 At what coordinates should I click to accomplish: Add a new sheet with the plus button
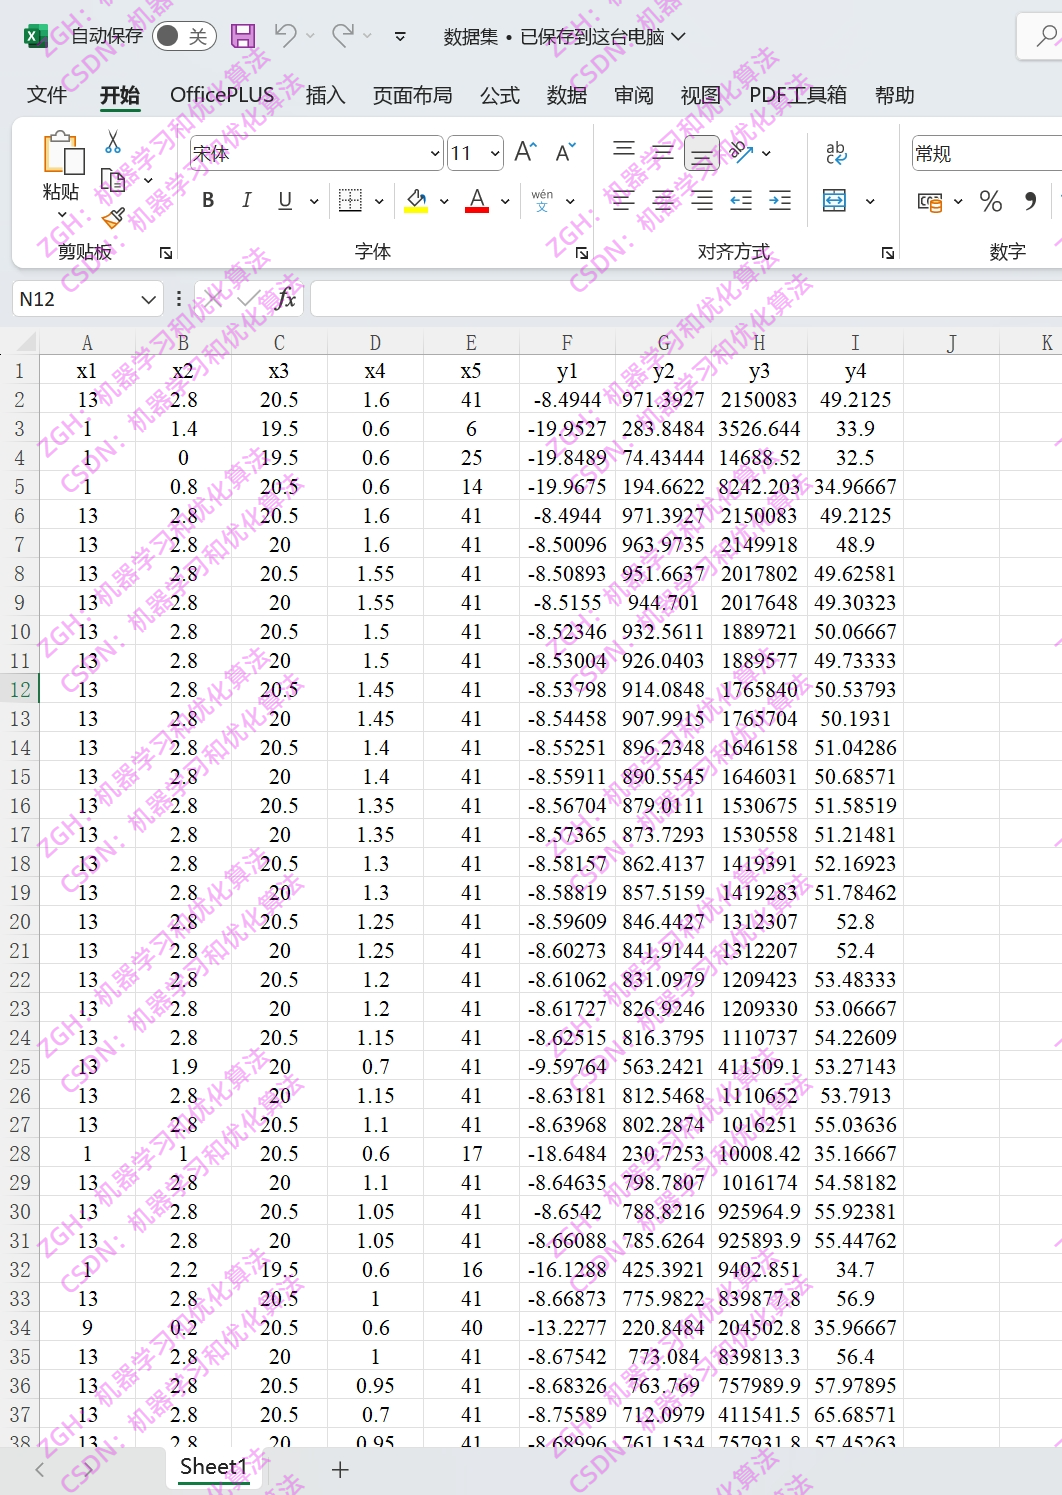[339, 1469]
